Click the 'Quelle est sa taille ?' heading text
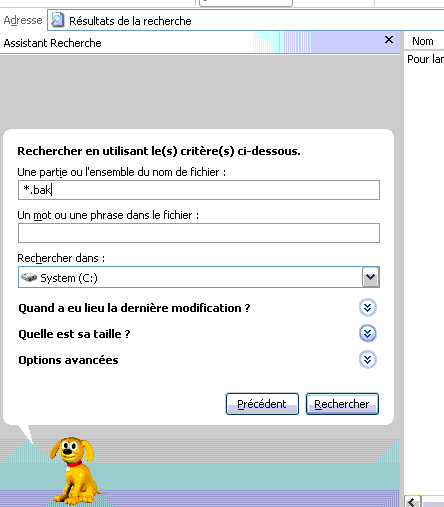Screen dimensions: 444x507 pyautogui.click(x=74, y=334)
